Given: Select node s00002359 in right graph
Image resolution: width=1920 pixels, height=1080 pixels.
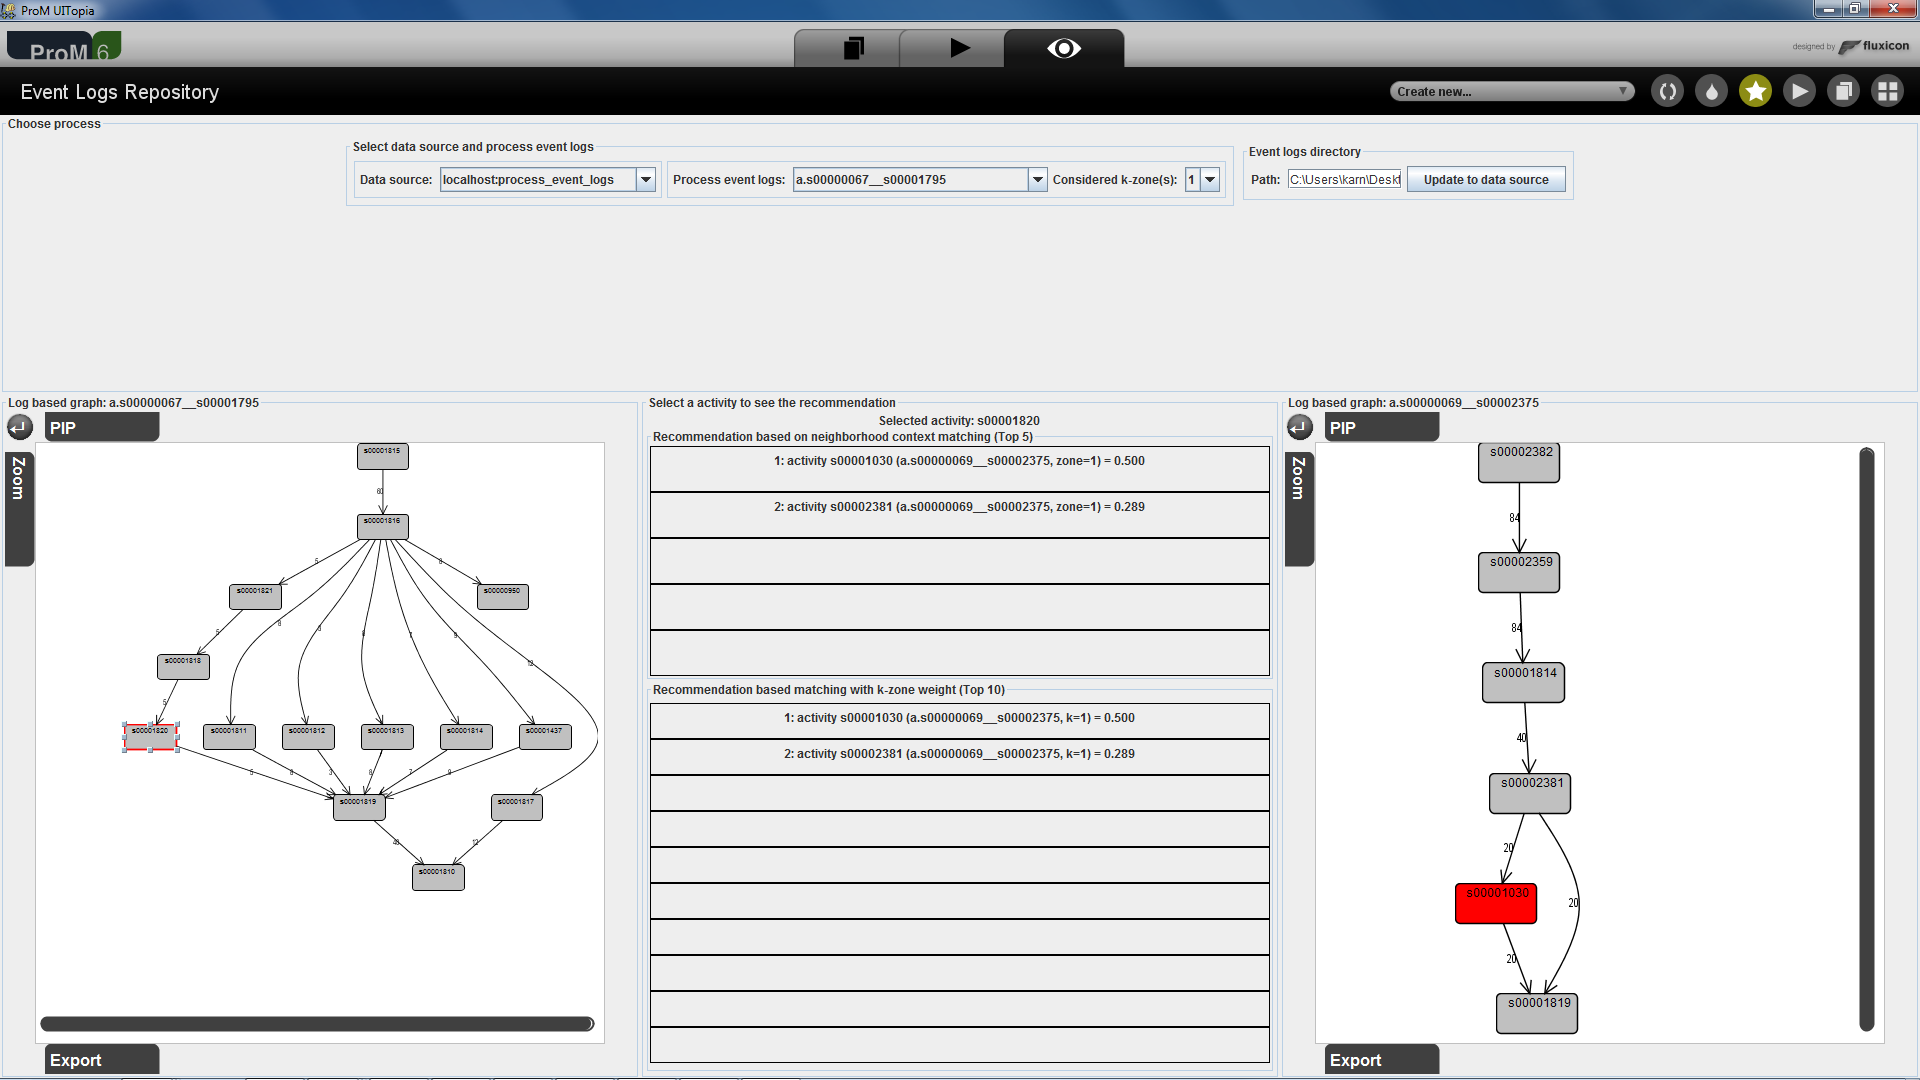Looking at the screenshot, I should (x=1519, y=572).
